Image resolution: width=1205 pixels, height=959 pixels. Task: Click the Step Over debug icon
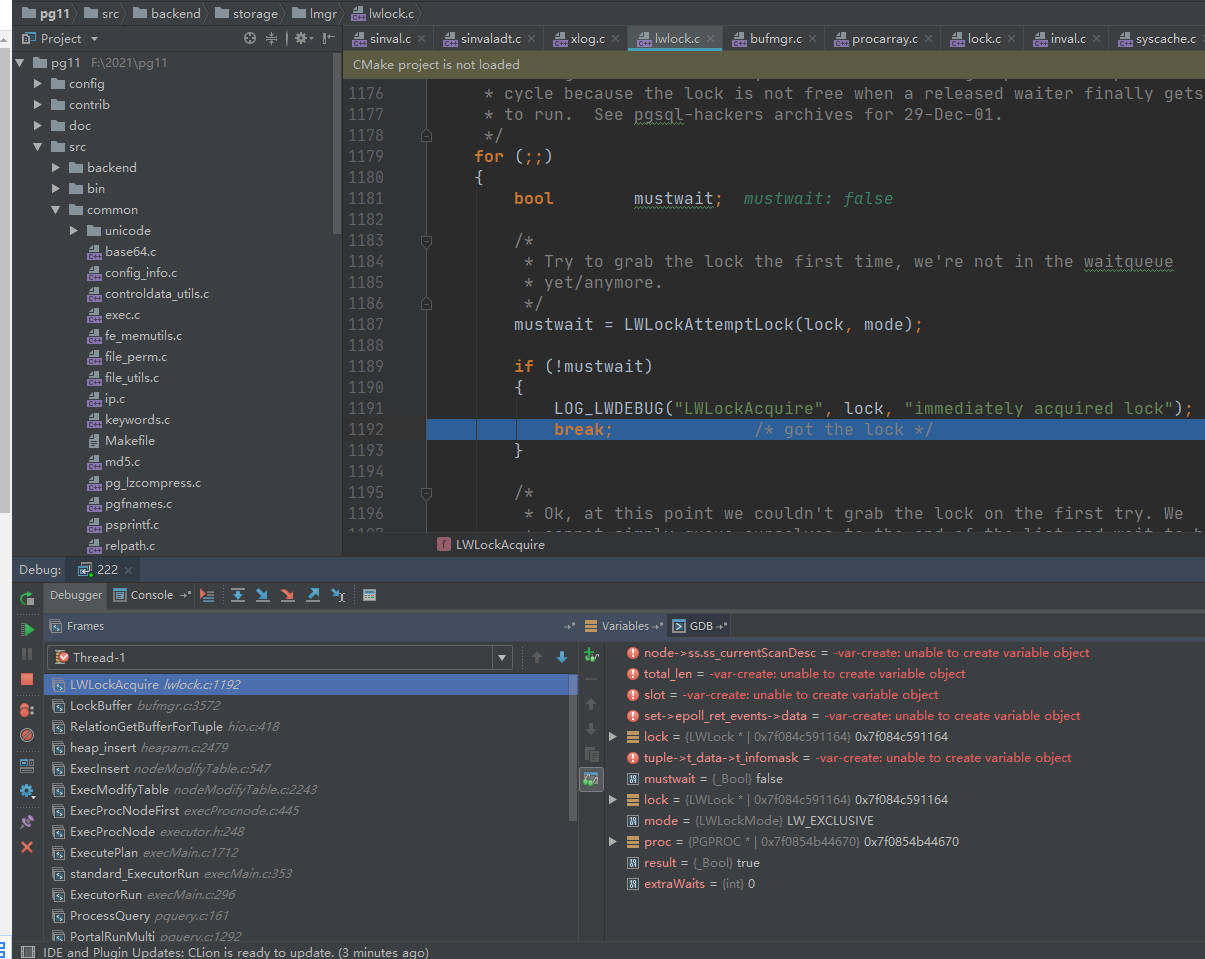[x=238, y=595]
